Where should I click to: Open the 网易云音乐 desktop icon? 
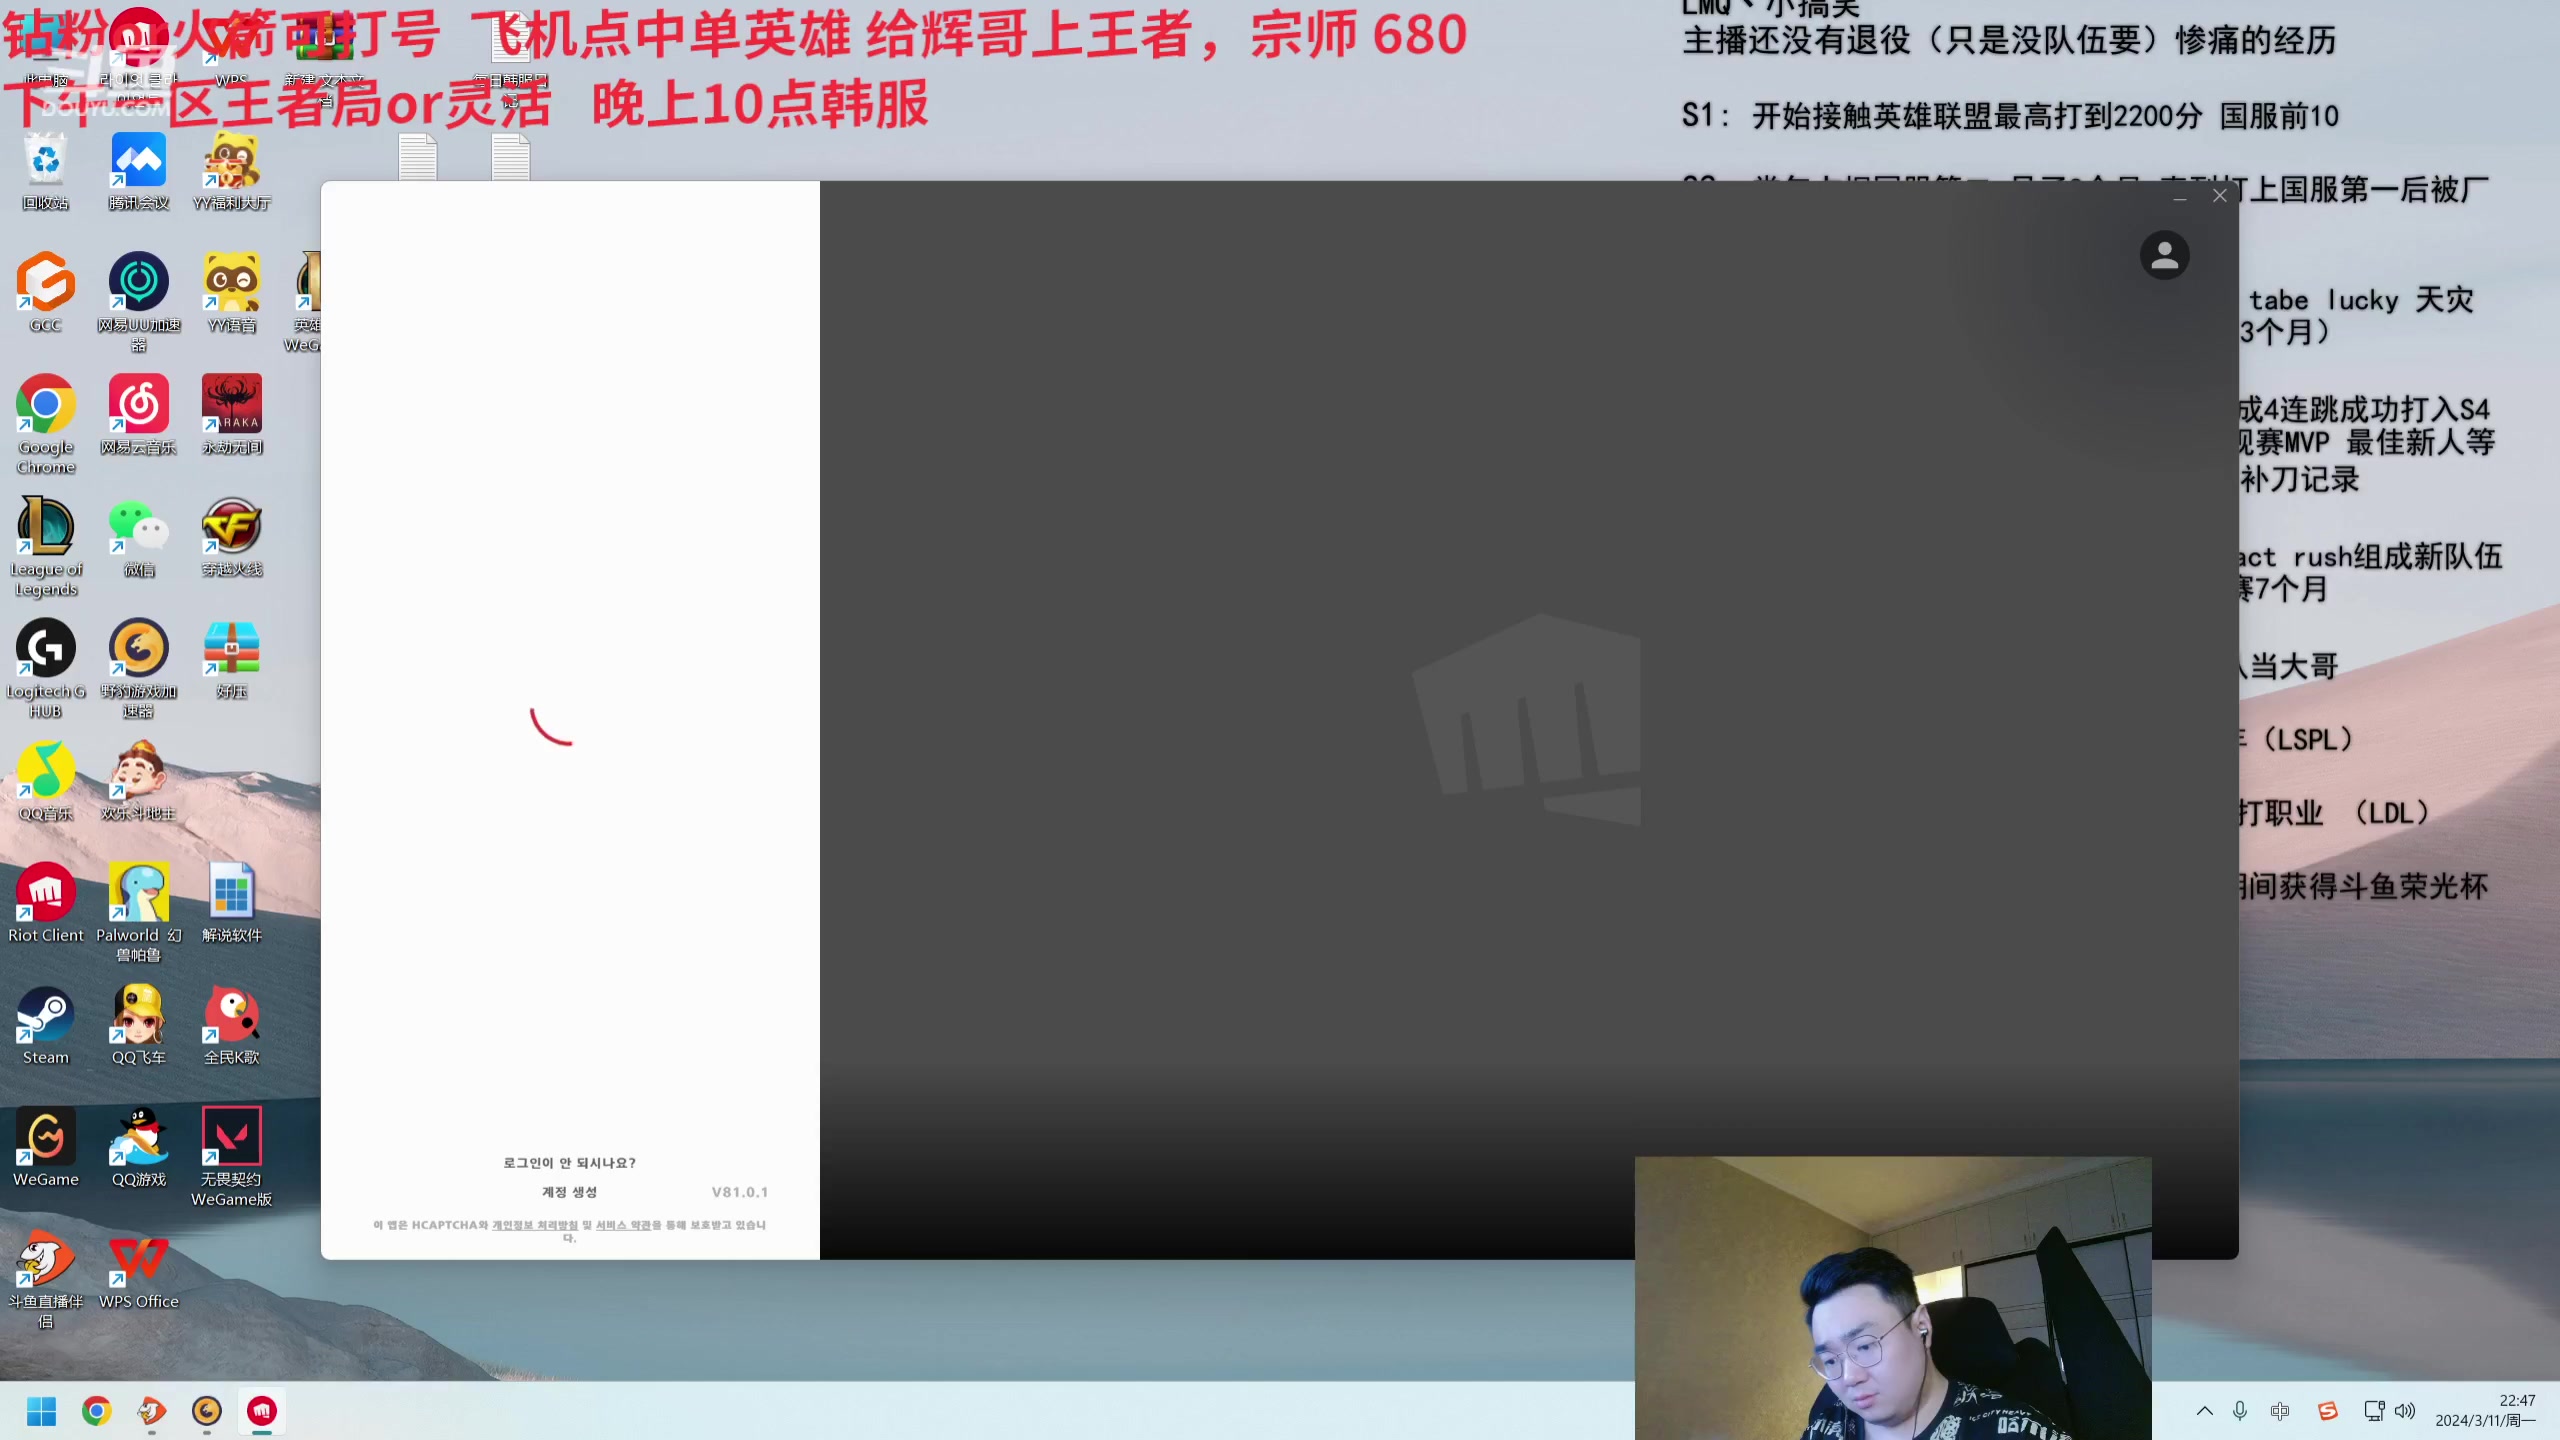click(x=139, y=415)
